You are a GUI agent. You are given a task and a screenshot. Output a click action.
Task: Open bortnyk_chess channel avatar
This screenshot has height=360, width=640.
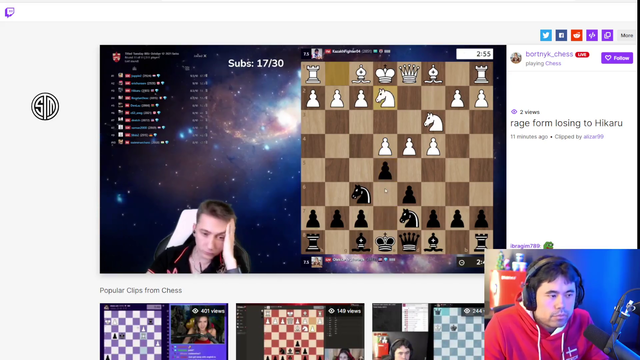tap(516, 58)
